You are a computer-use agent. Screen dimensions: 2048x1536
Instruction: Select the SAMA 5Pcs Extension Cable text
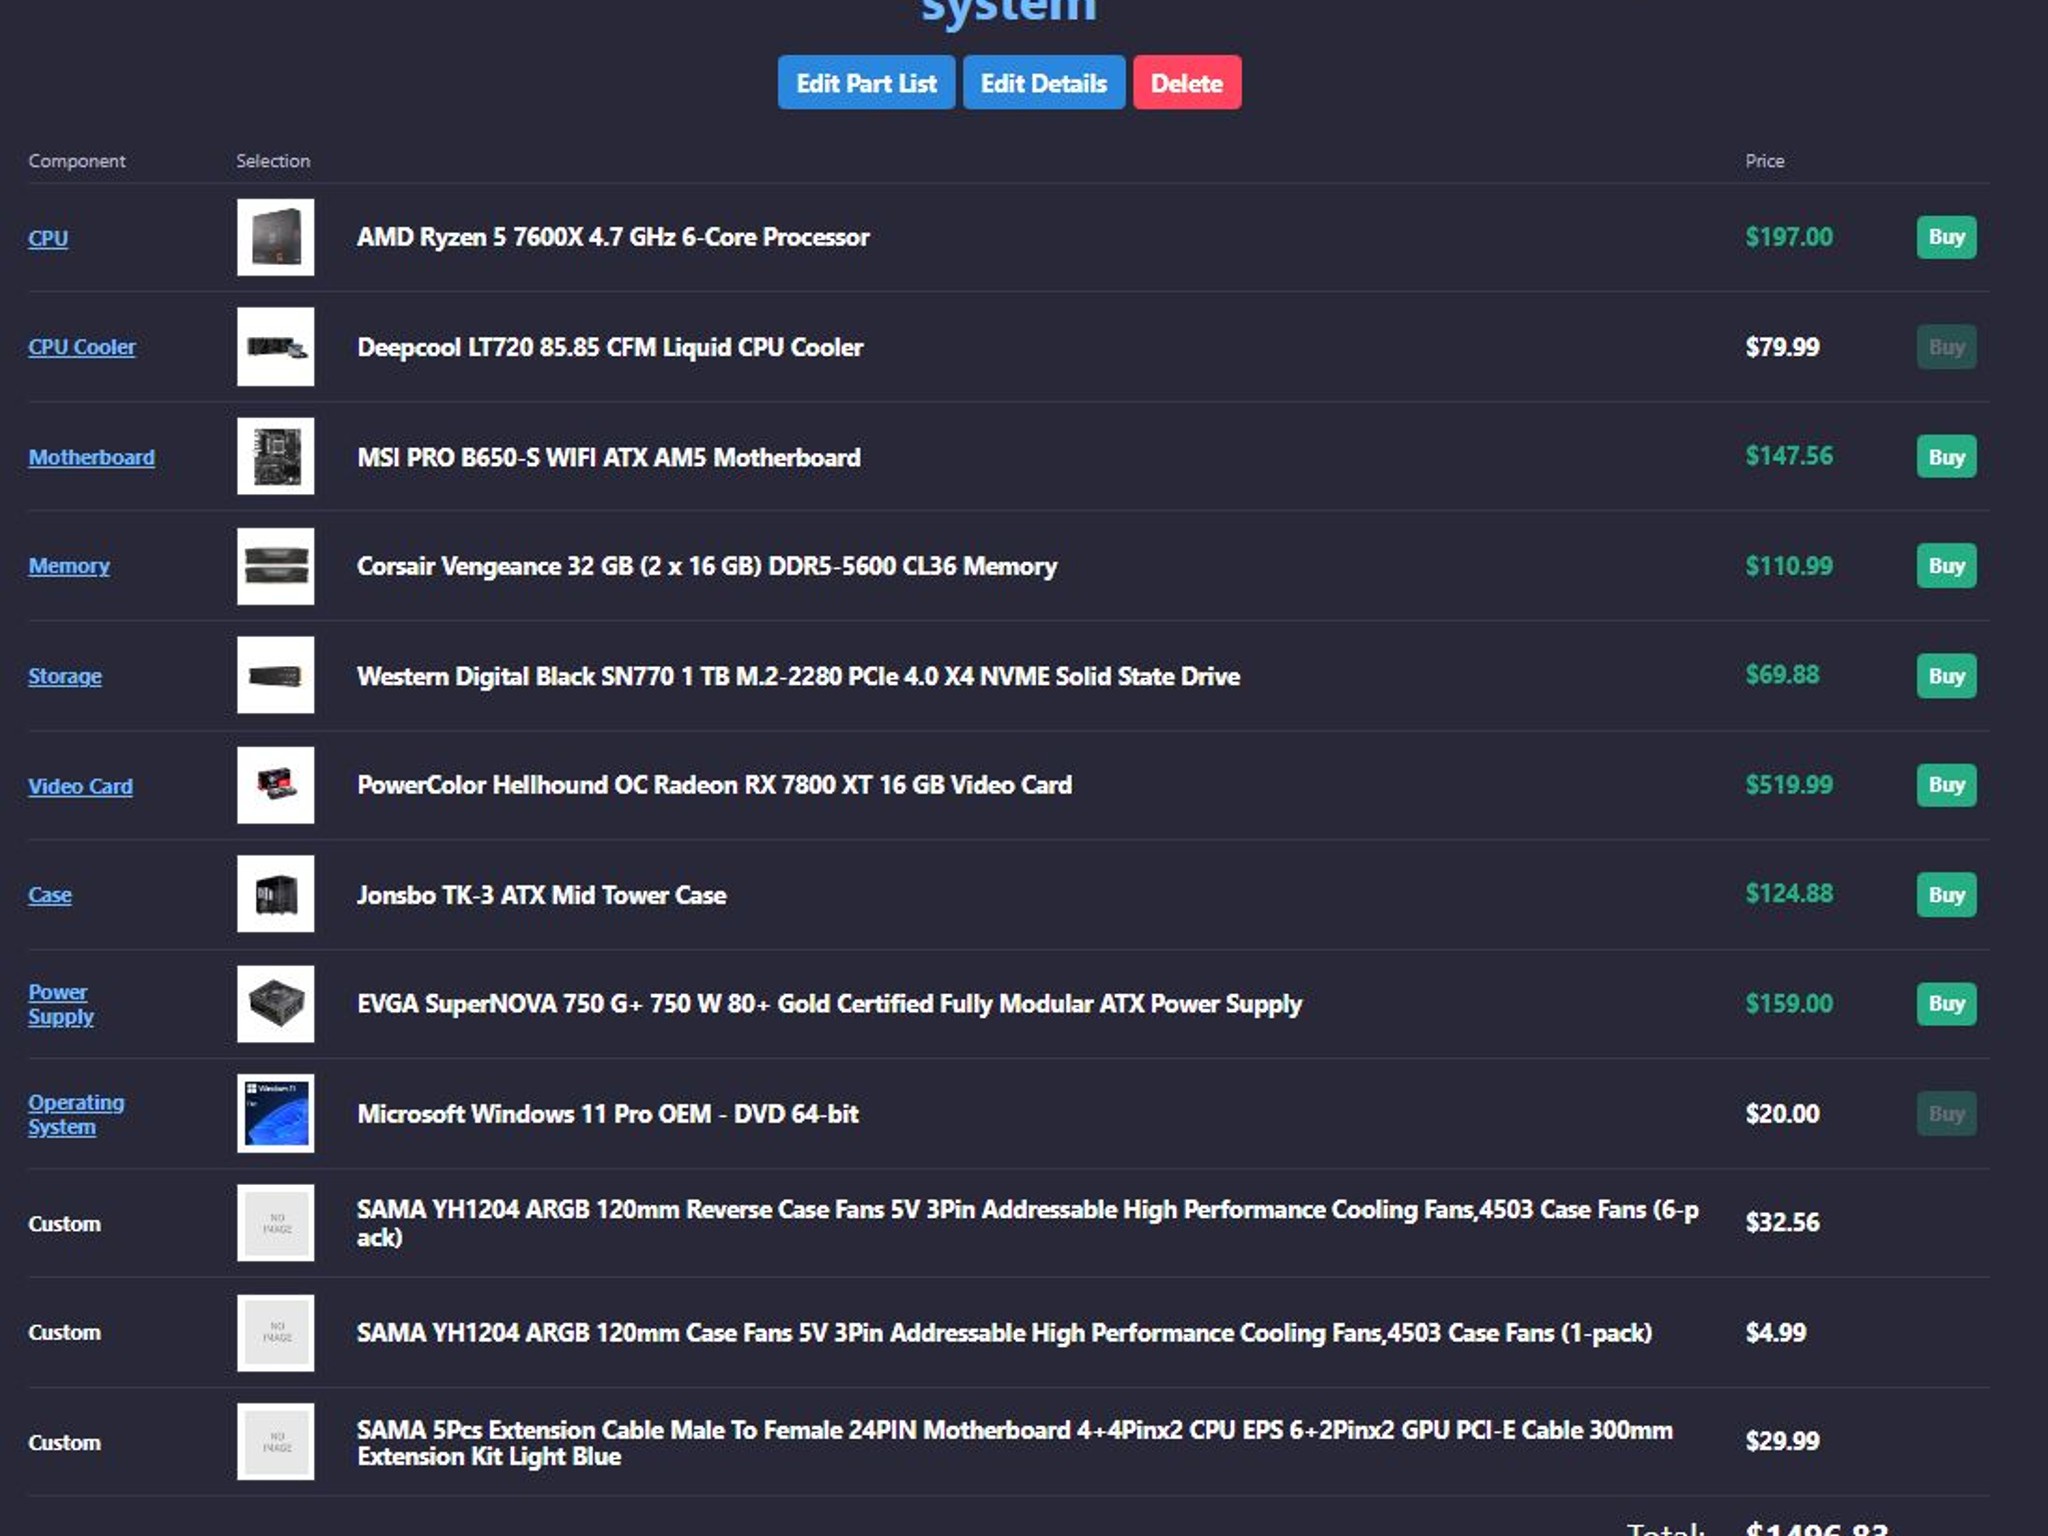coord(1015,1443)
